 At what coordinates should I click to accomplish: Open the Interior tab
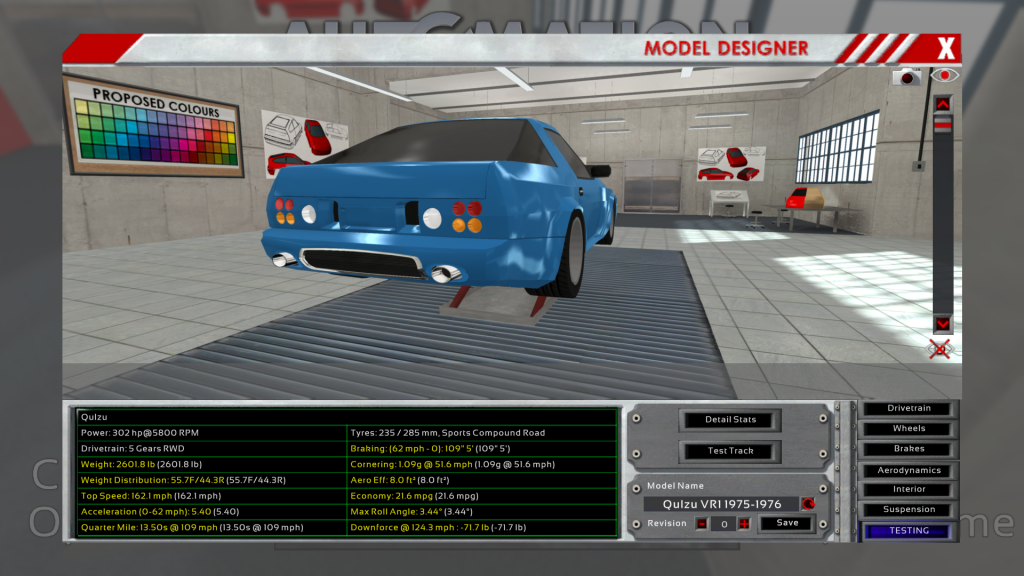(908, 490)
